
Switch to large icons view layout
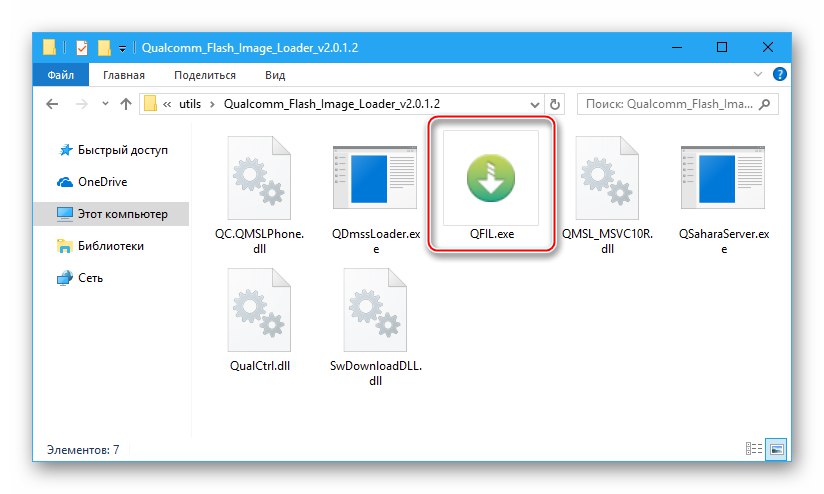coord(776,449)
